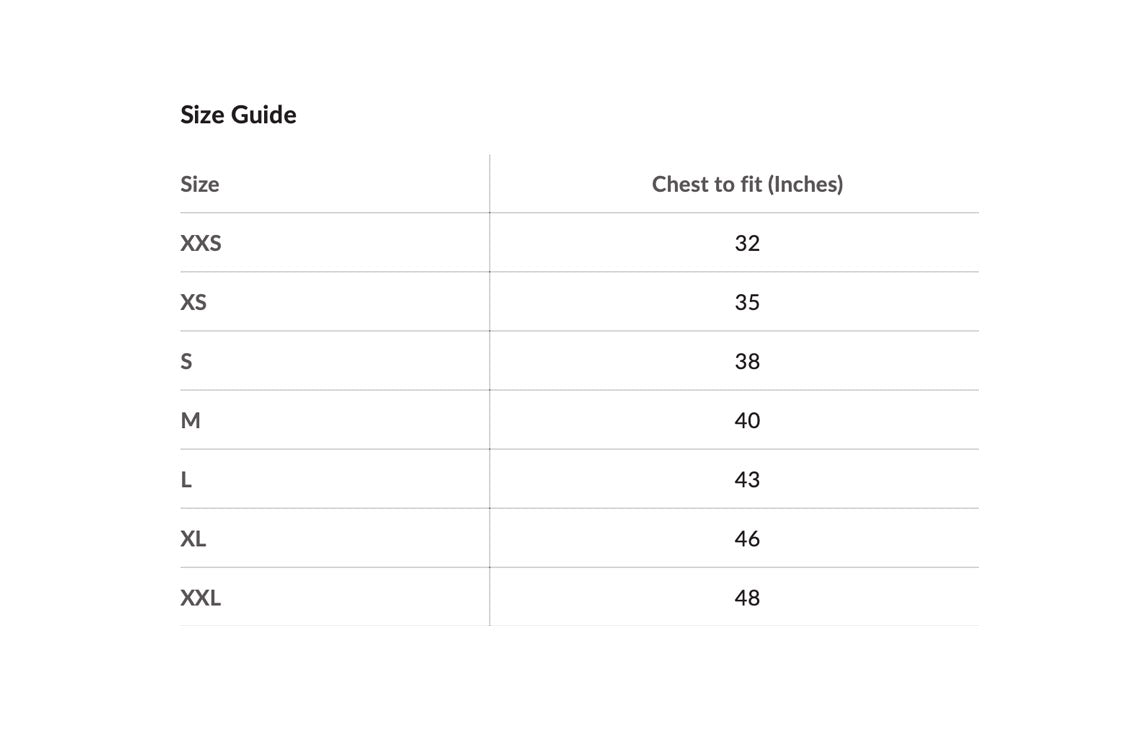Viewport: 1140px width, 748px height.
Task: Select the XXS size row label
Action: [201, 243]
